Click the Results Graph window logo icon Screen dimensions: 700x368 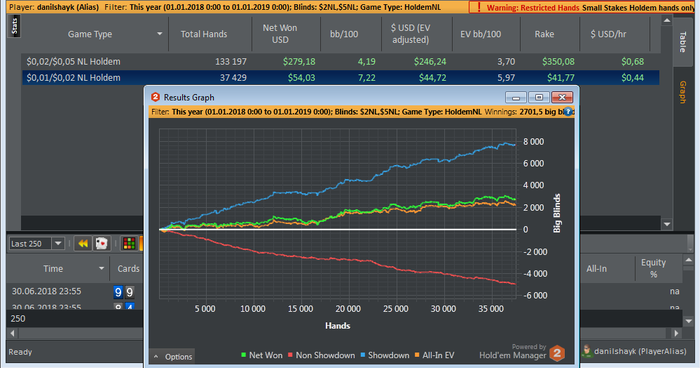point(155,97)
